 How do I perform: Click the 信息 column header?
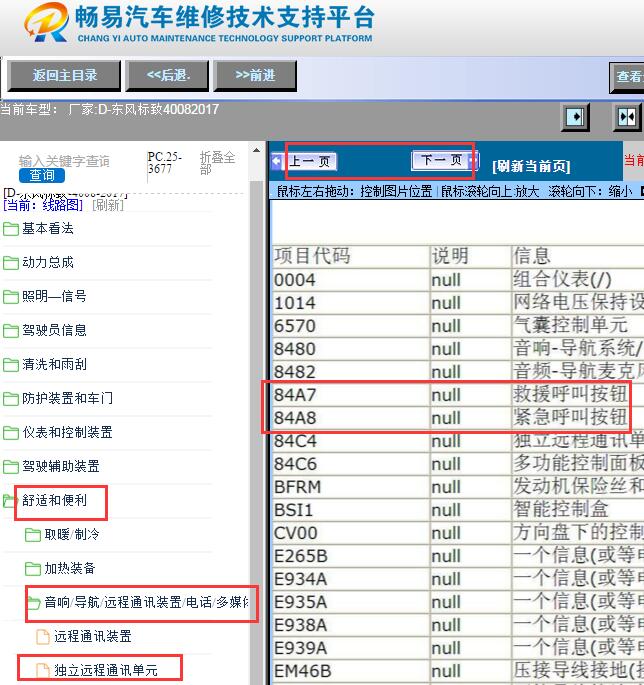coord(578,256)
